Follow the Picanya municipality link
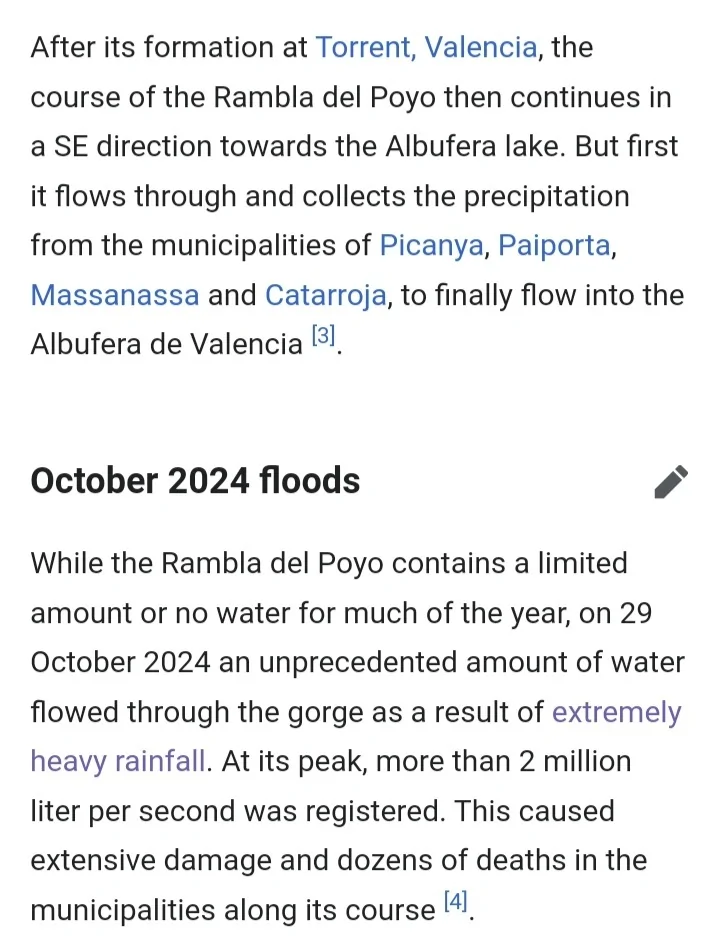The width and height of the screenshot is (720, 951). pyautogui.click(x=431, y=246)
